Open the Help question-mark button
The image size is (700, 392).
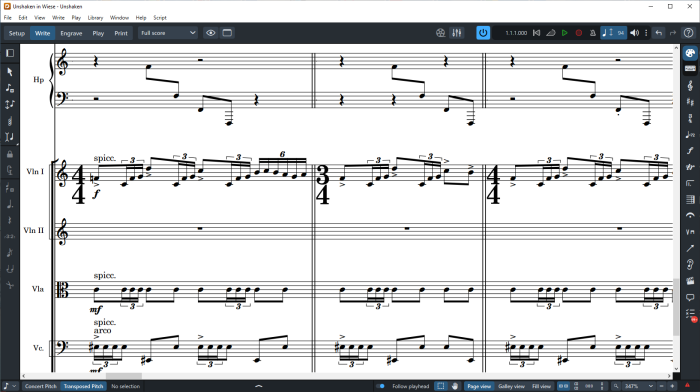click(x=689, y=33)
